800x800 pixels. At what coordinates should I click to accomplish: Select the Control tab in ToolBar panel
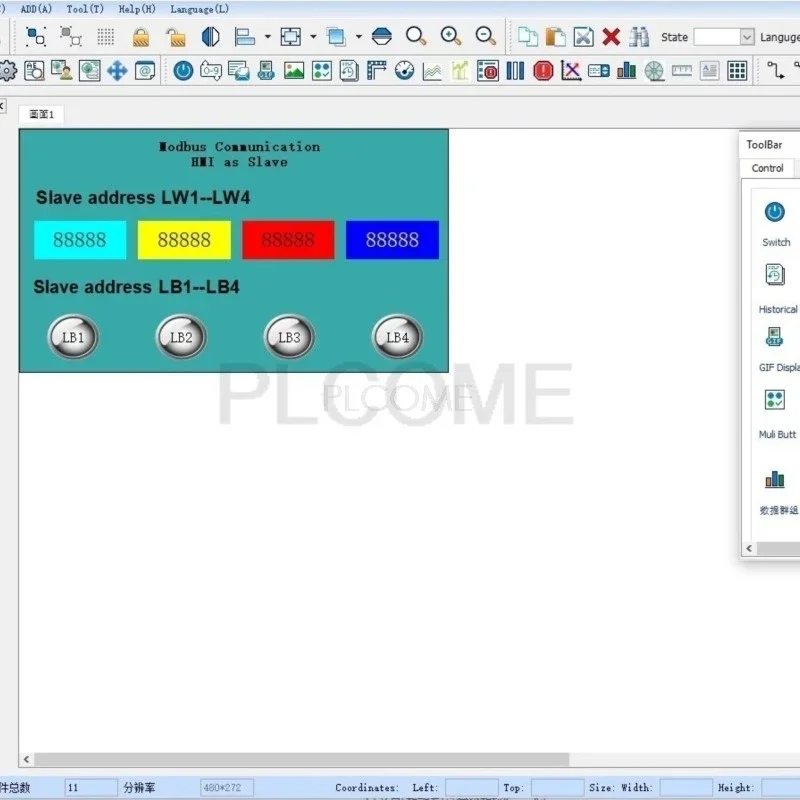point(767,168)
